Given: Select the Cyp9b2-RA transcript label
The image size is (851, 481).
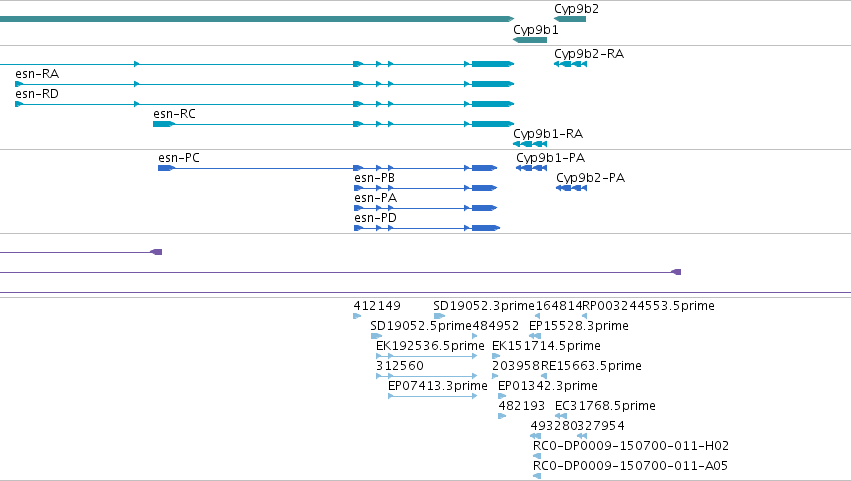Looking at the screenshot, I should [x=589, y=54].
